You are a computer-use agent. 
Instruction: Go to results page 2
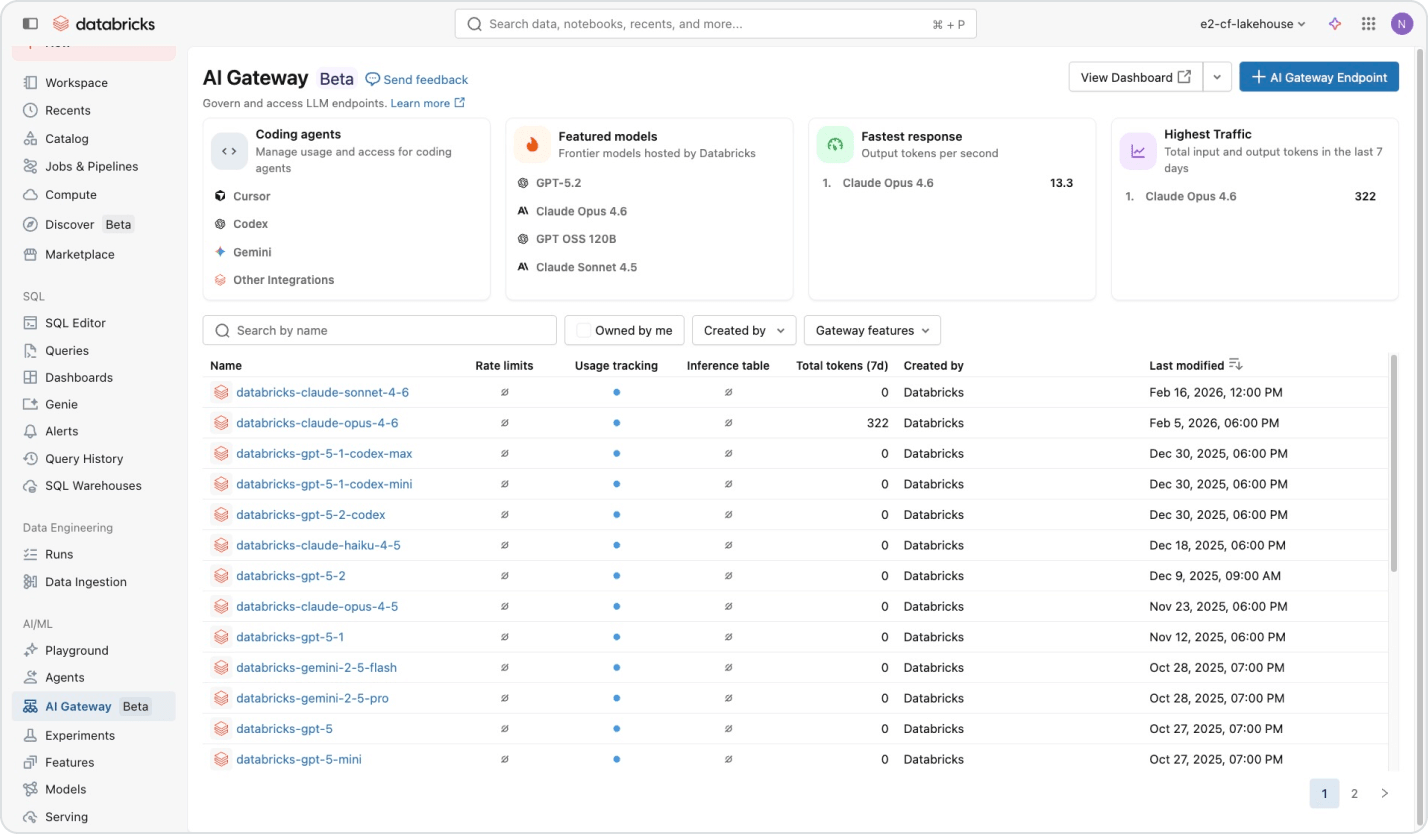(1354, 793)
